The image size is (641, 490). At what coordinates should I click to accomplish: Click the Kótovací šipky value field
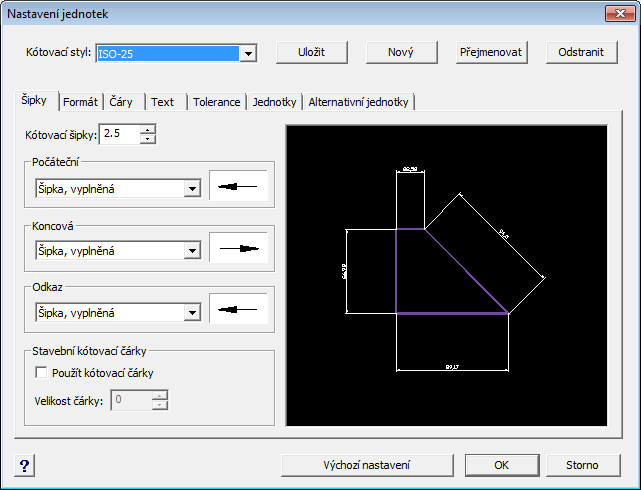[x=120, y=134]
